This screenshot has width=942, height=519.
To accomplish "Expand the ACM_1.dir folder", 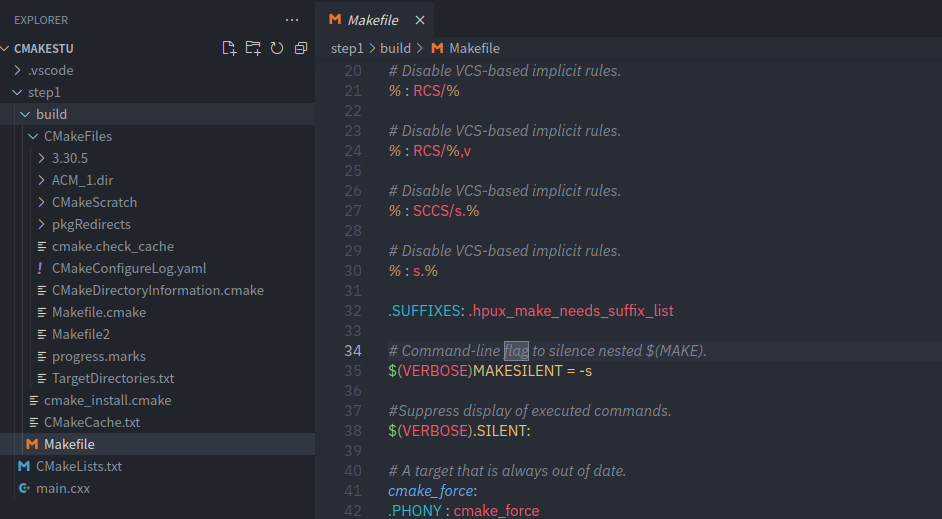I will pyautogui.click(x=80, y=180).
